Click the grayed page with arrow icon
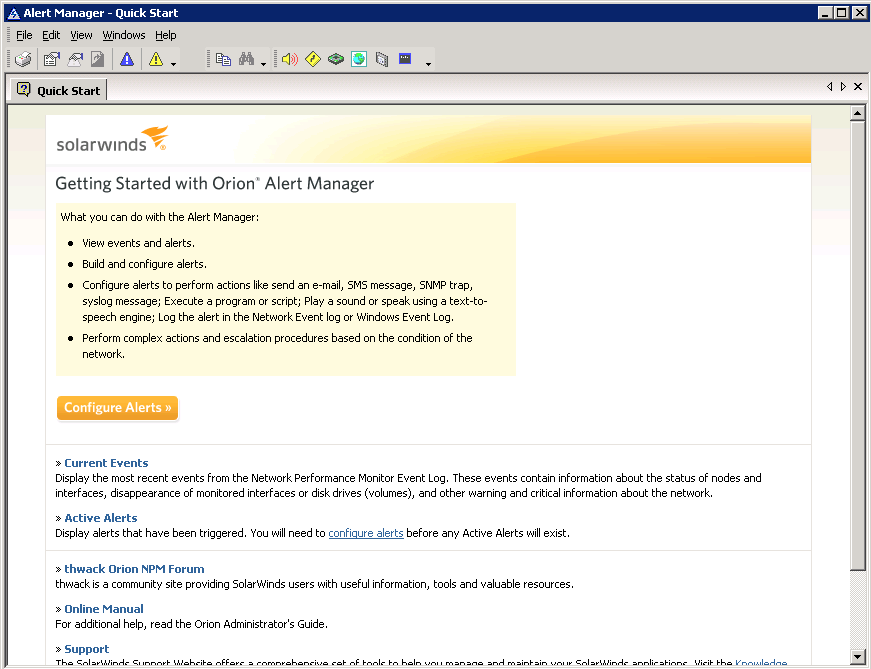Image resolution: width=871 pixels, height=669 pixels. (98, 59)
